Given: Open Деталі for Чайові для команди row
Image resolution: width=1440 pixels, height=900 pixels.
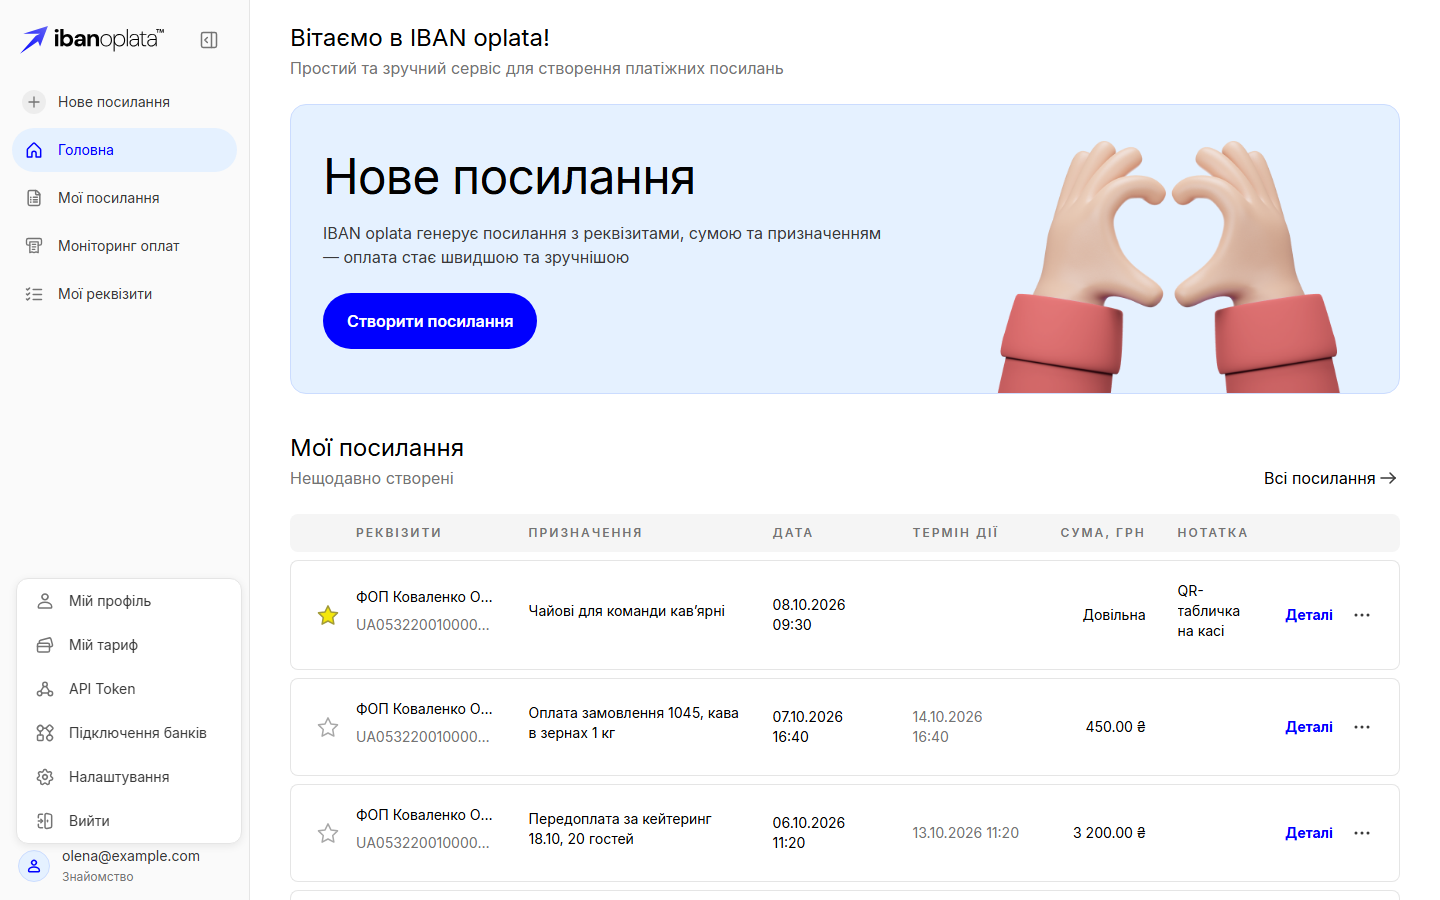Looking at the screenshot, I should [x=1309, y=615].
